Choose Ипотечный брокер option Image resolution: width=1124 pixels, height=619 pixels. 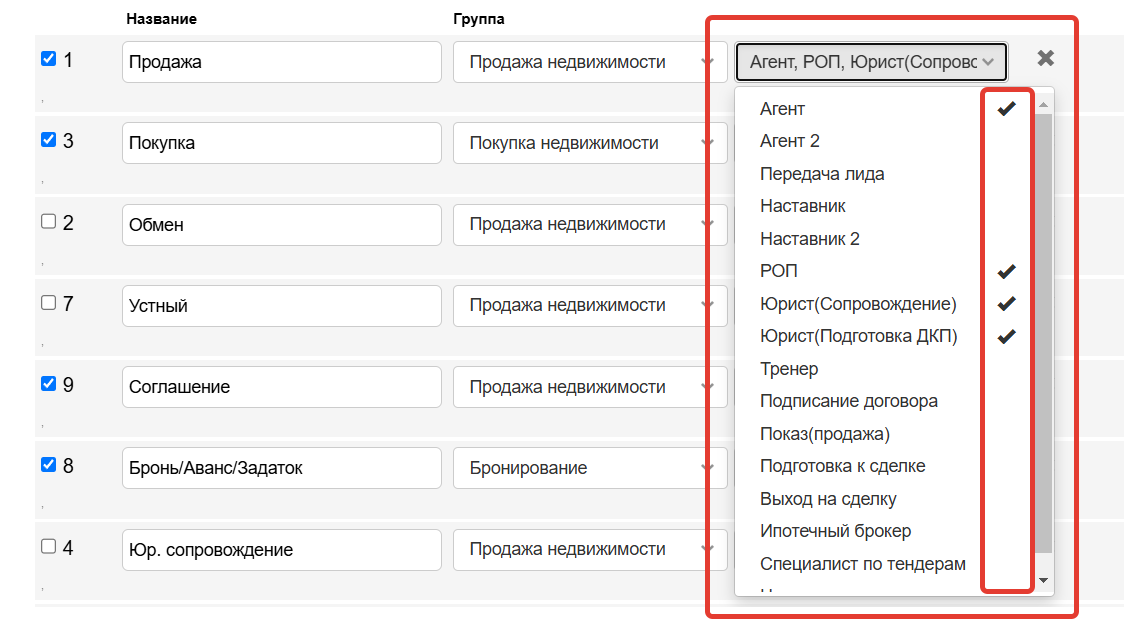coord(835,531)
